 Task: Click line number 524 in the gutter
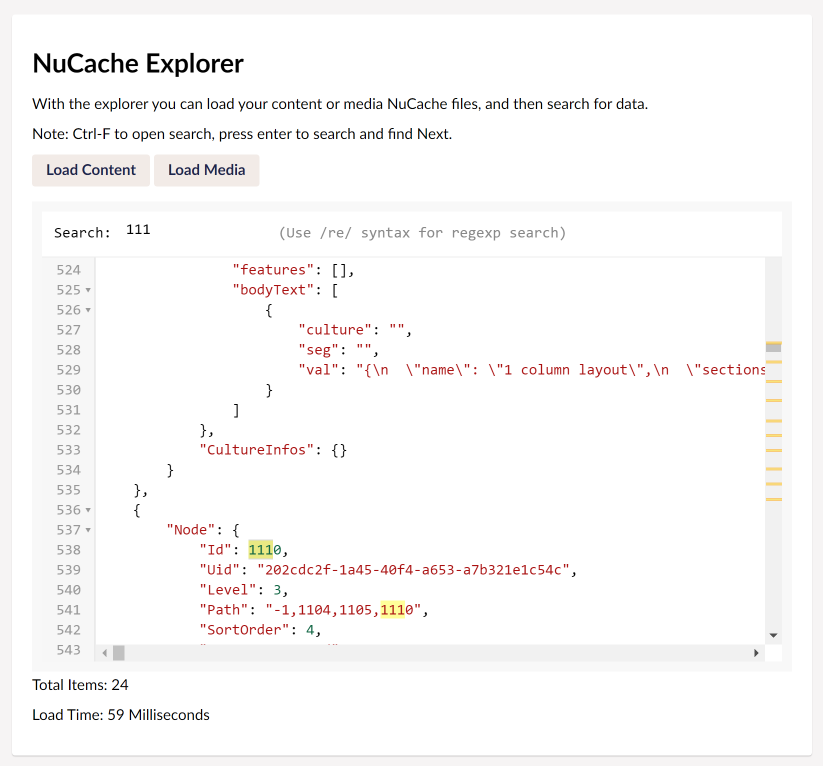pos(68,270)
